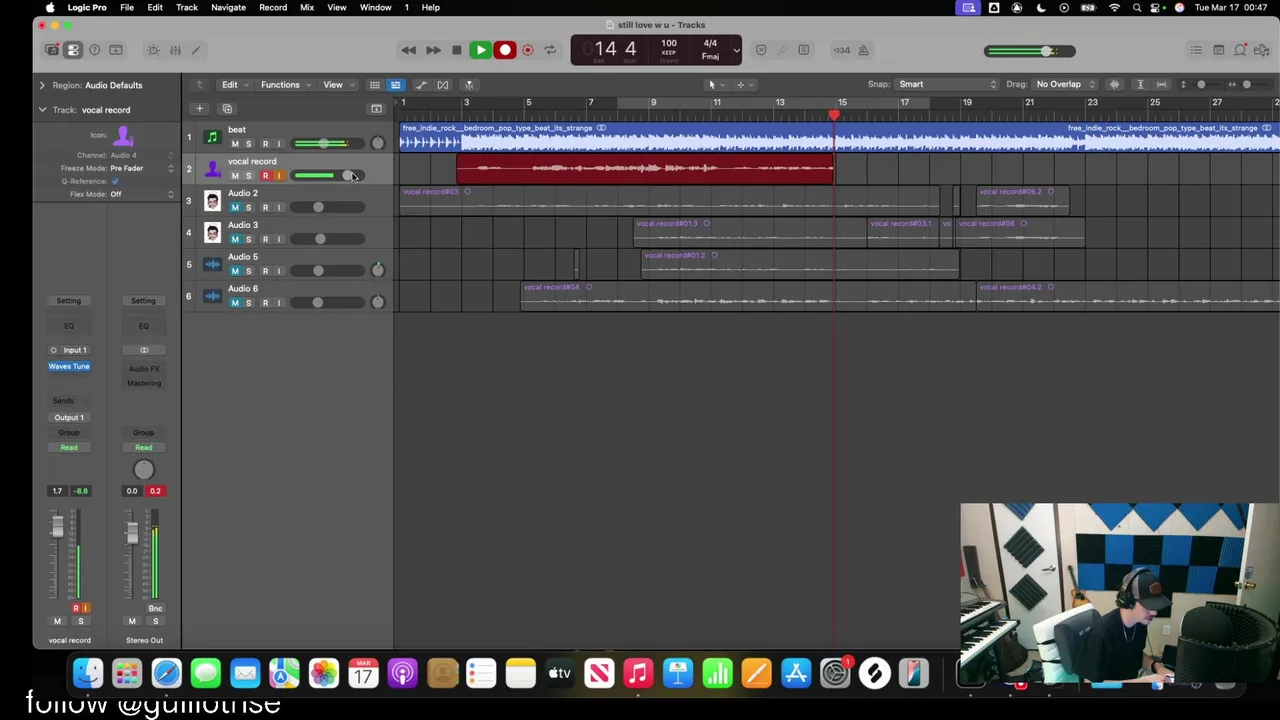Open the Snap Smart dropdown
This screenshot has width=1280, height=720.
[x=946, y=85]
